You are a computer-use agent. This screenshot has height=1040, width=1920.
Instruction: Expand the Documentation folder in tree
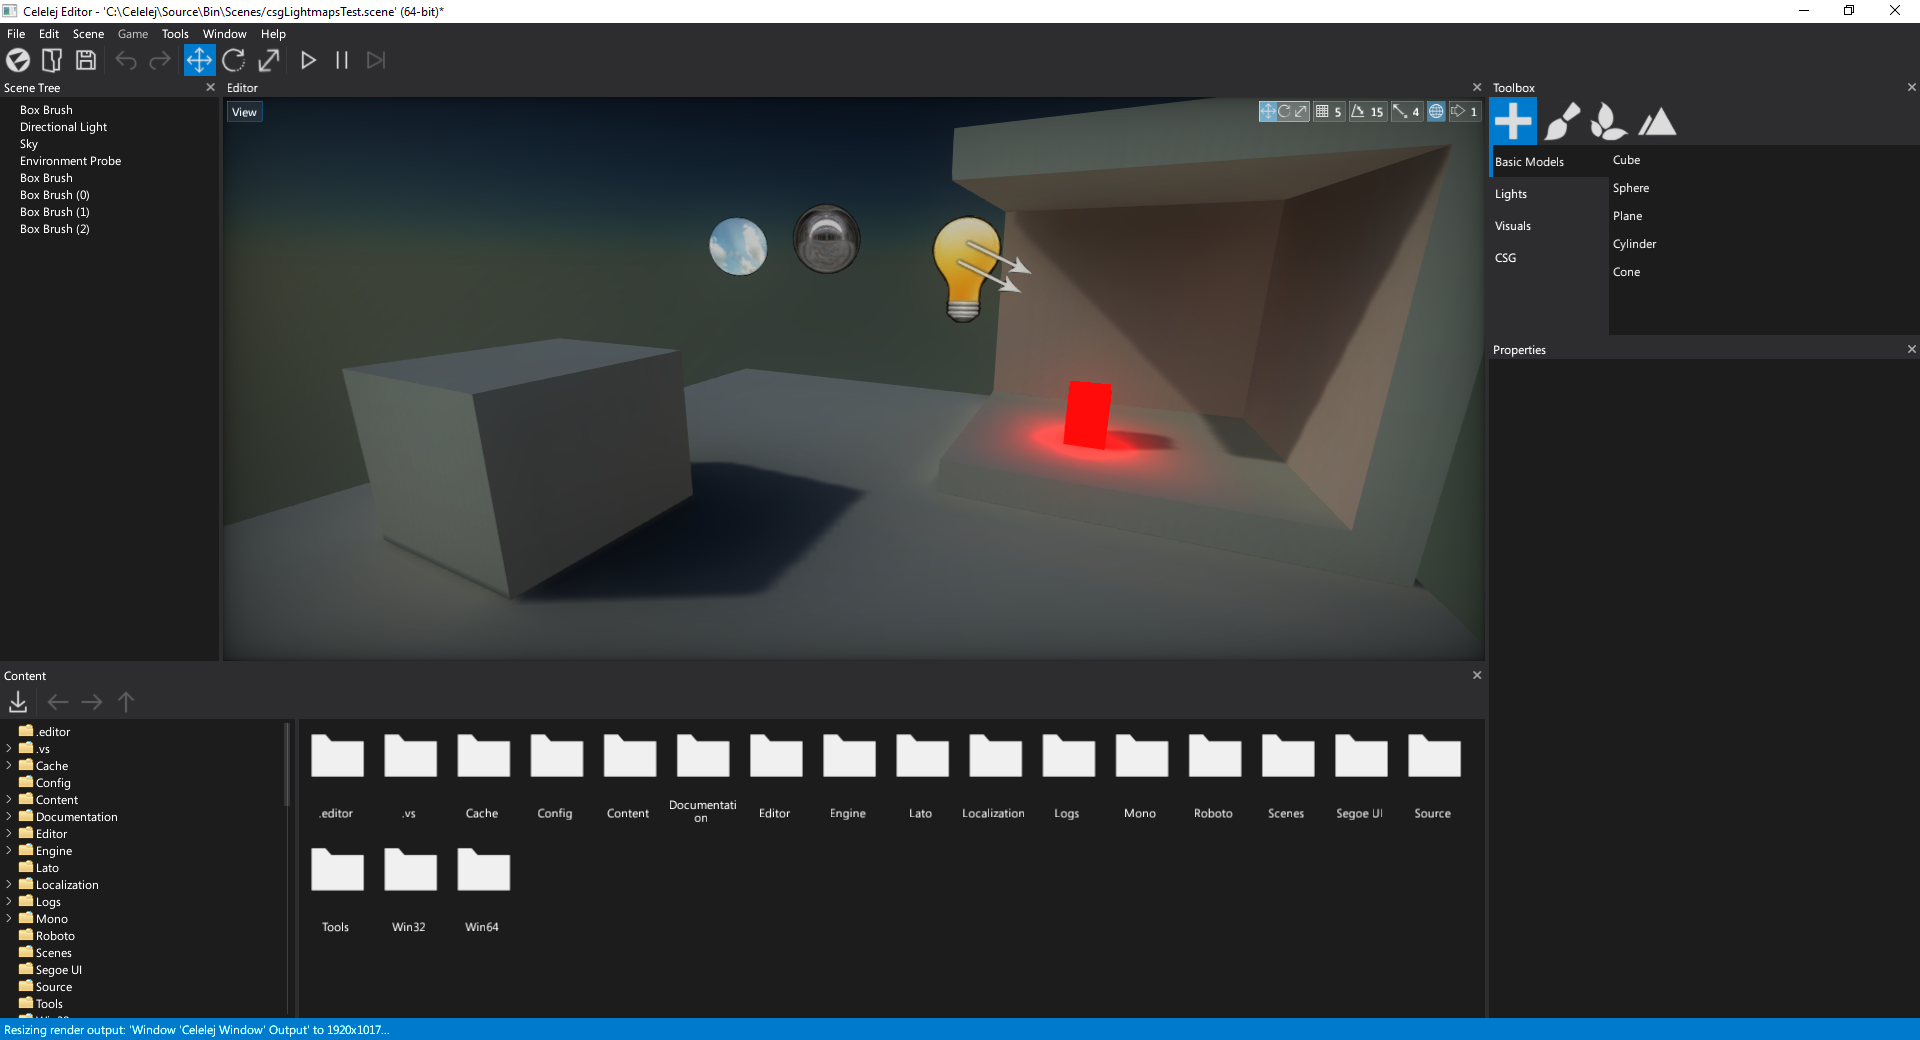(x=9, y=816)
